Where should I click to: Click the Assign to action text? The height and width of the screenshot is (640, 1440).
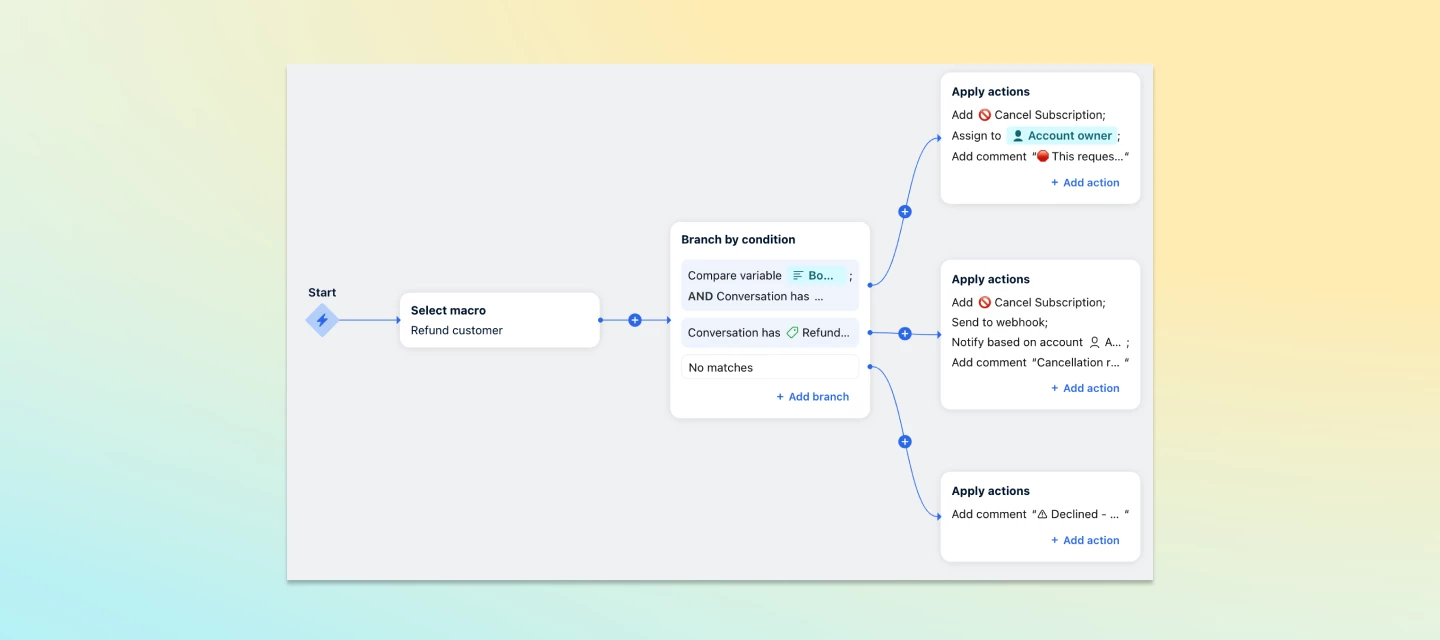(976, 136)
